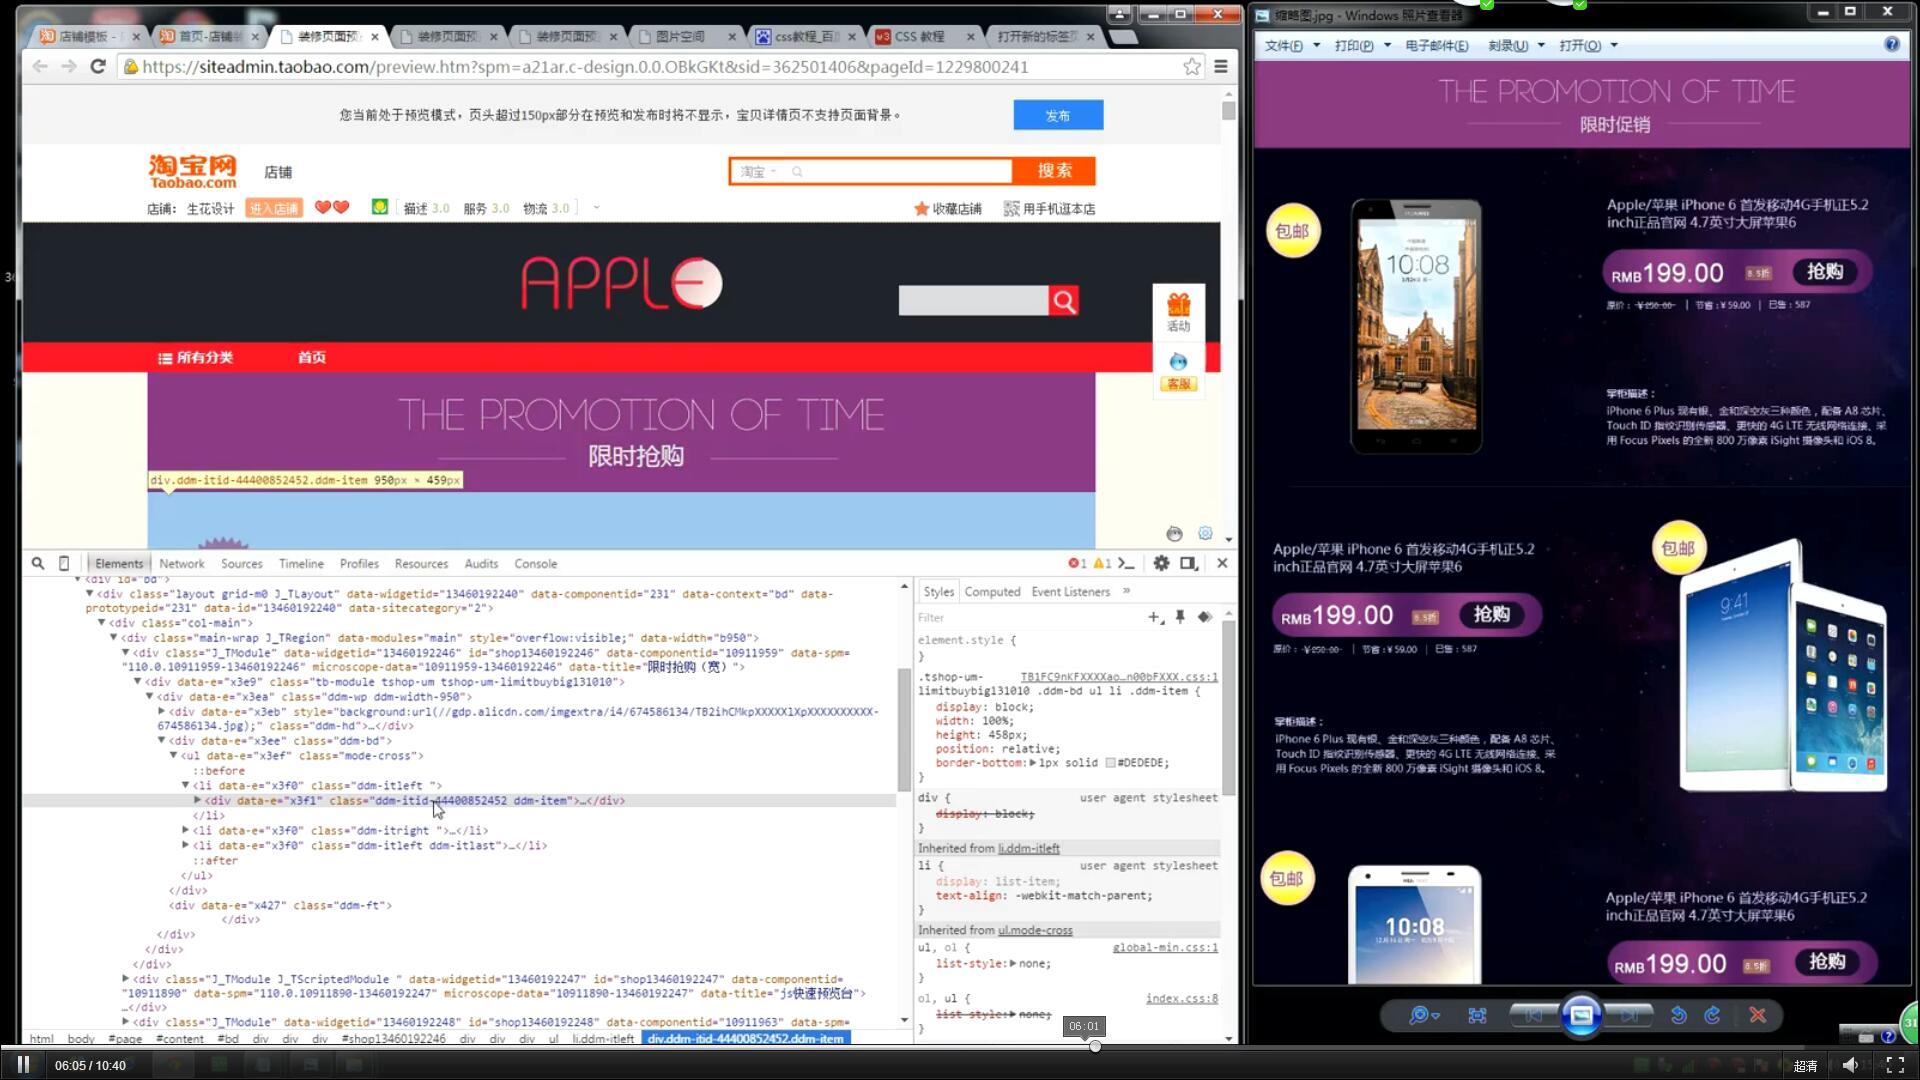Start slideshow in Photo Viewer

coord(1582,1015)
